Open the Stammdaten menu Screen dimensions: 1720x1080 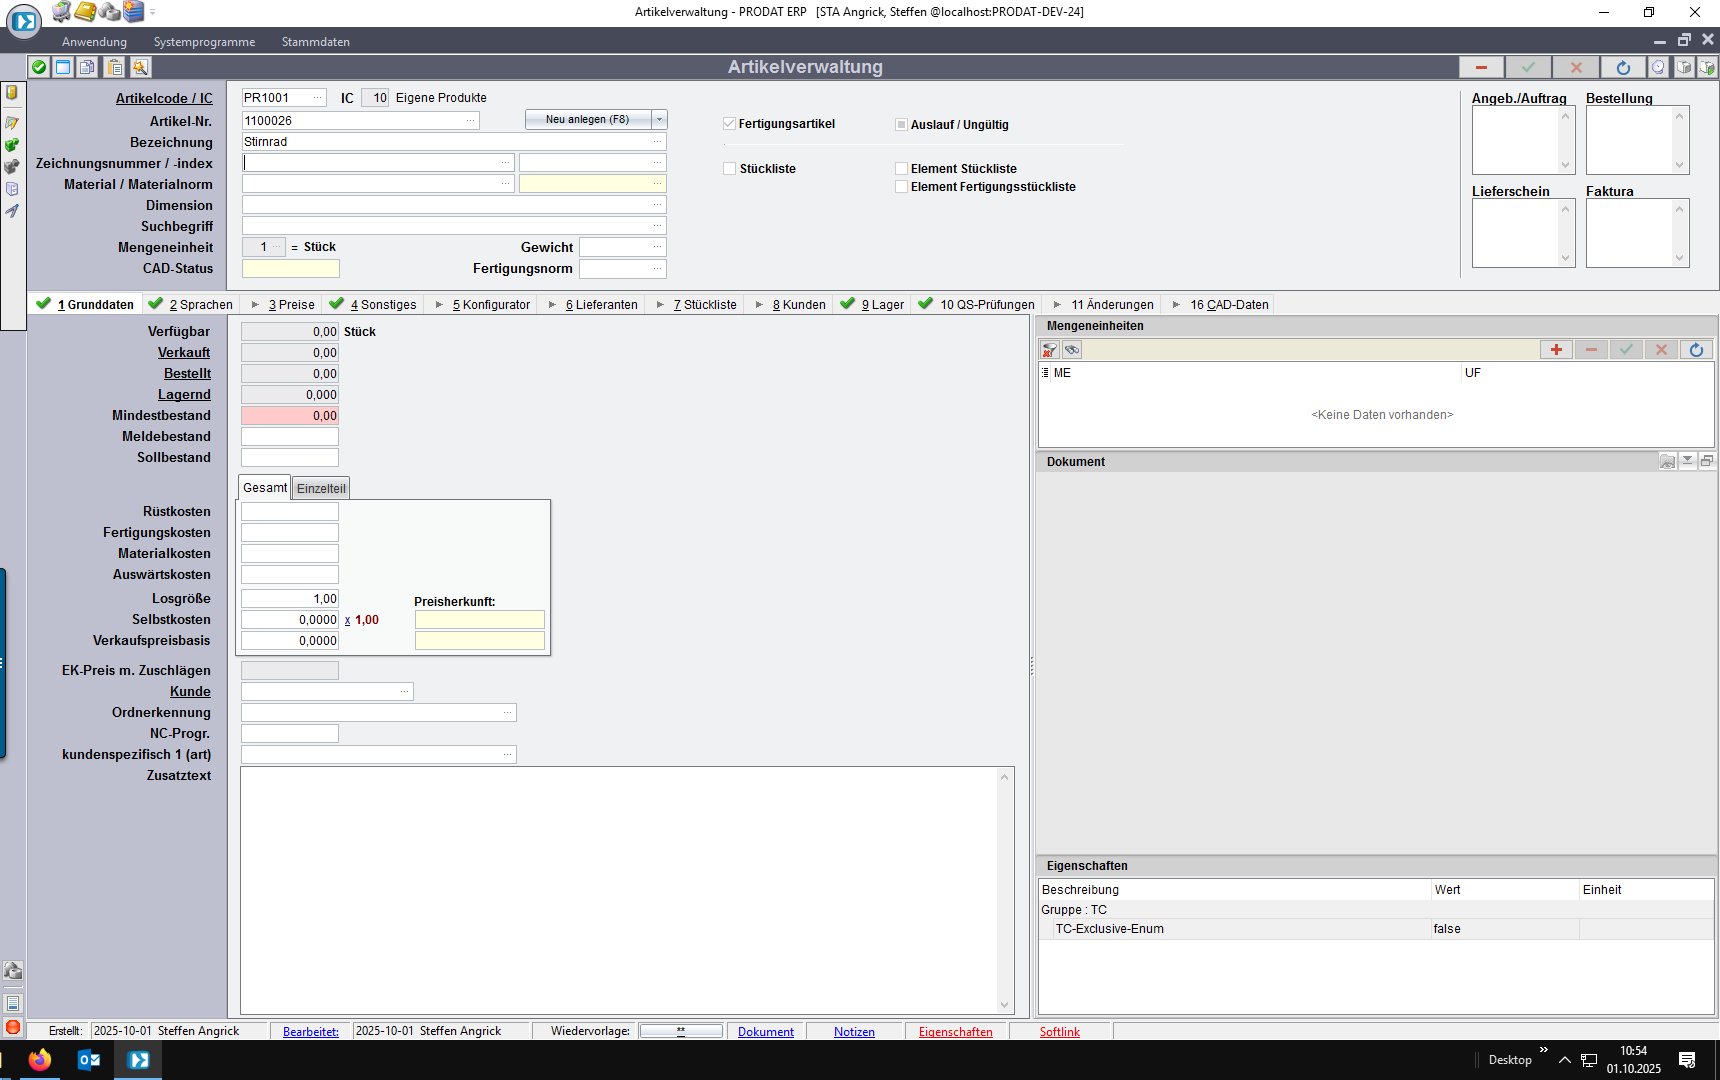point(315,42)
